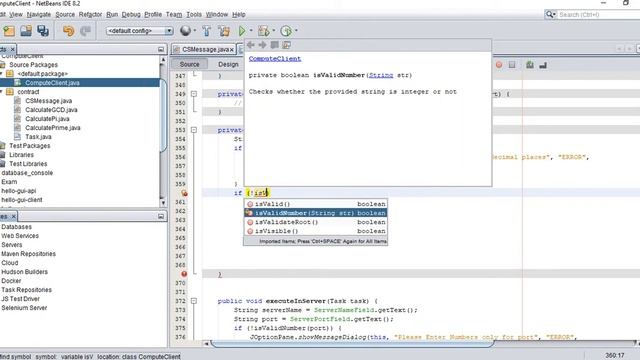Screen dimensions: 640x360
Task: Follow the ComputeClient link in Javadoc
Action: (275, 59)
